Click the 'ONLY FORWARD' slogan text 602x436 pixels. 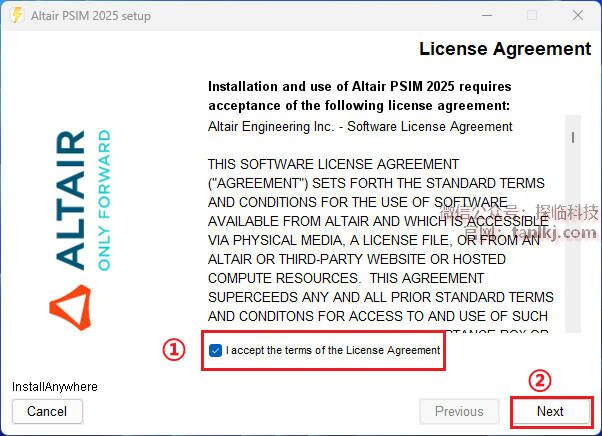coord(104,200)
